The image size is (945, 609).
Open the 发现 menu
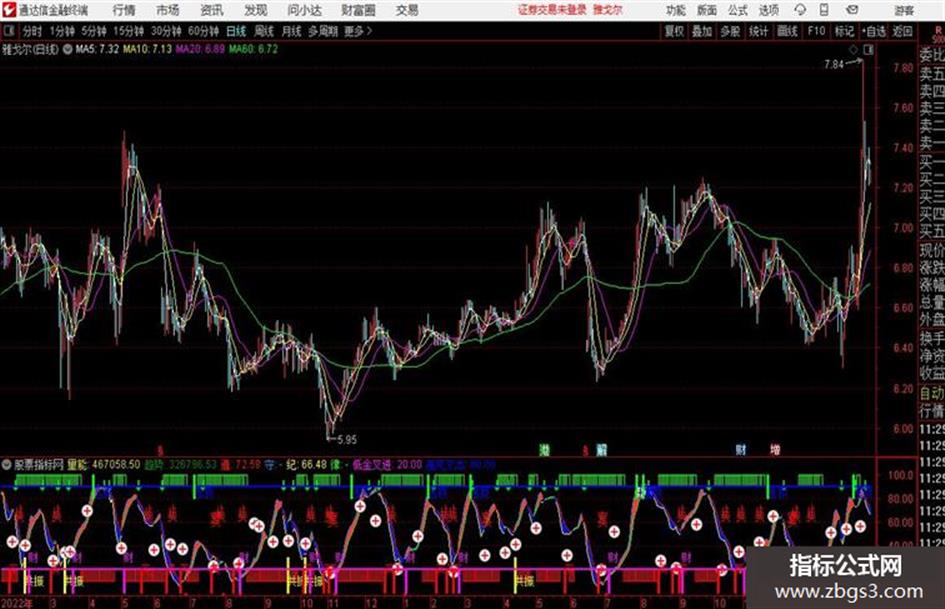pos(256,10)
